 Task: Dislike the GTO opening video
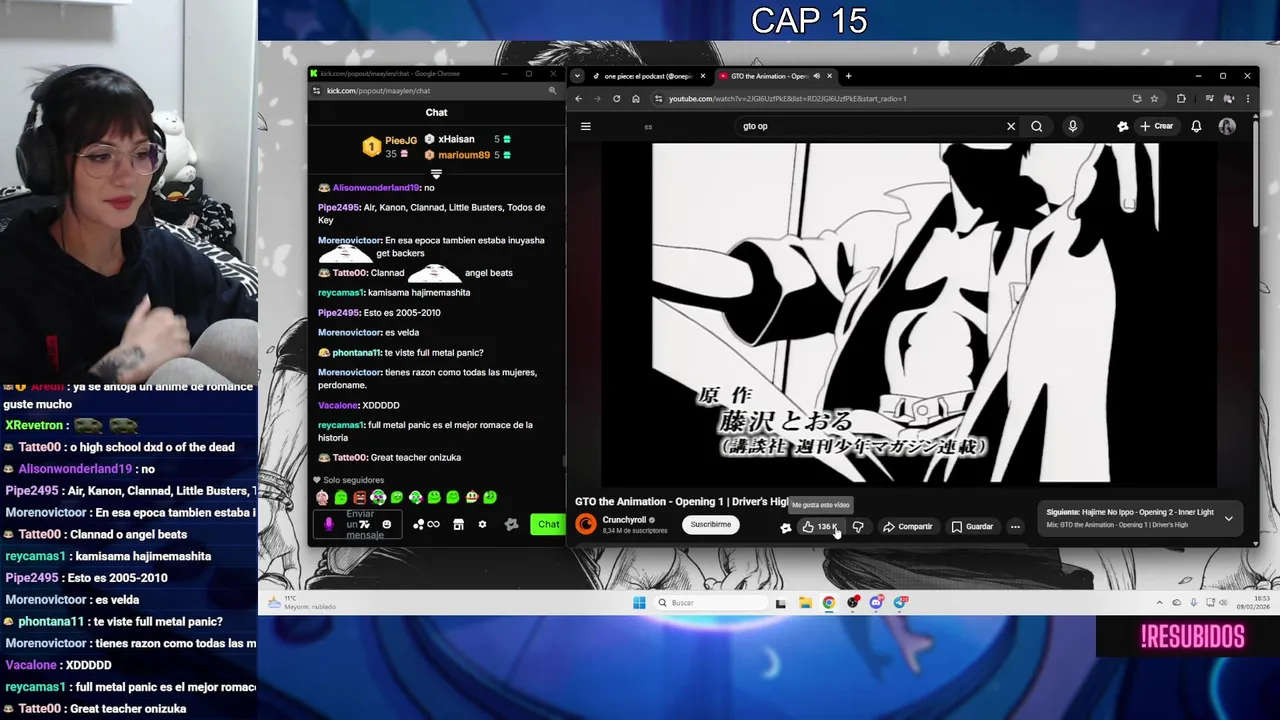coord(858,527)
